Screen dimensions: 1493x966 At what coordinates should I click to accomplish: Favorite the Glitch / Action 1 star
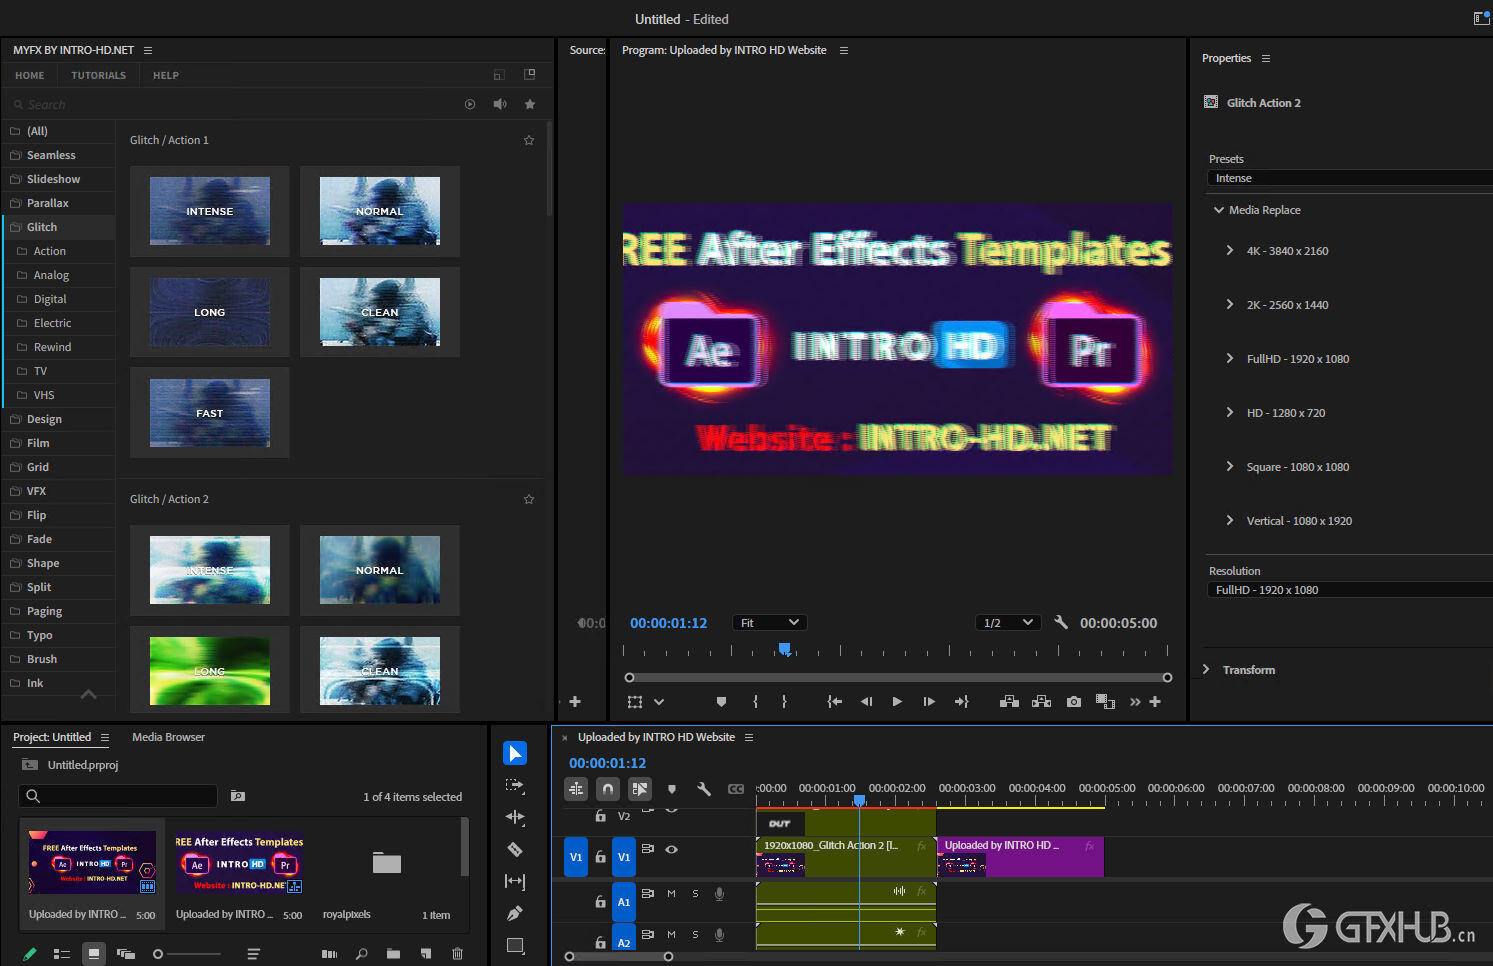point(529,140)
